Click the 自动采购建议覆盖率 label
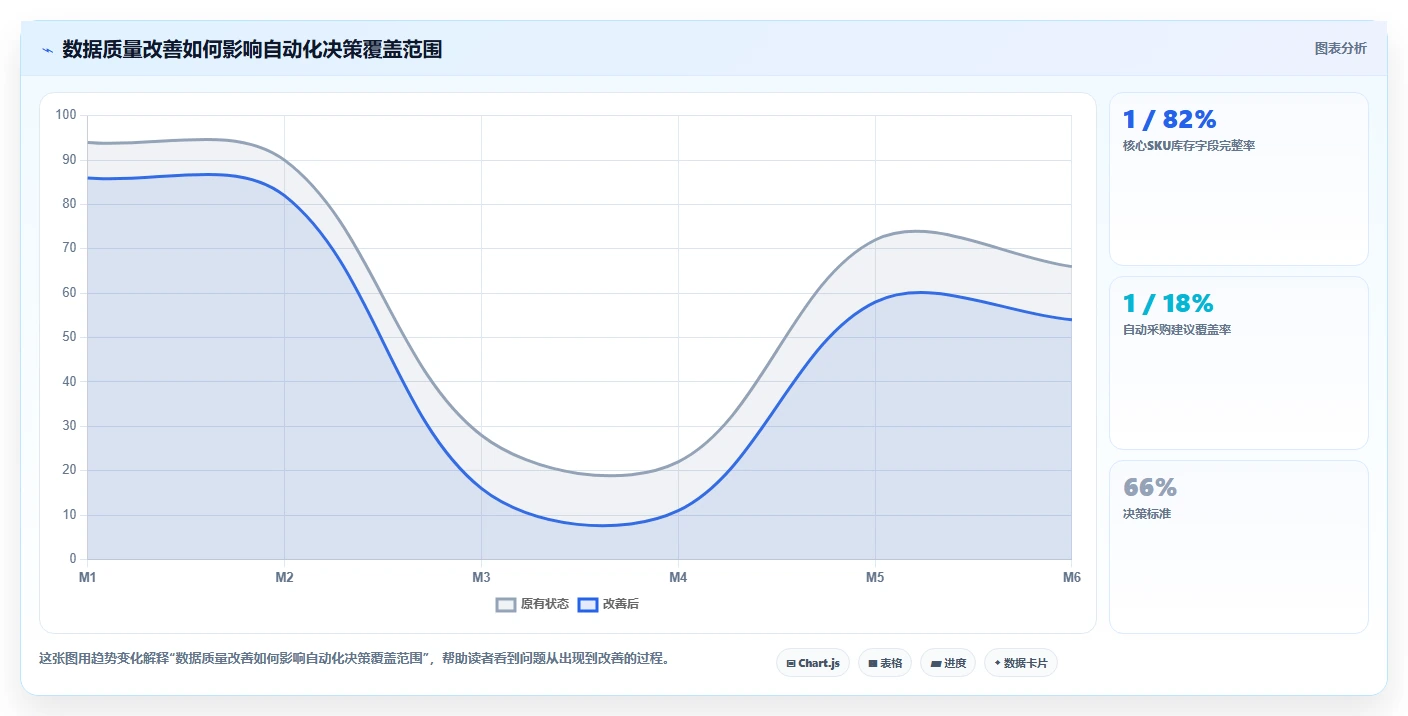The image size is (1408, 716). (x=1177, y=330)
